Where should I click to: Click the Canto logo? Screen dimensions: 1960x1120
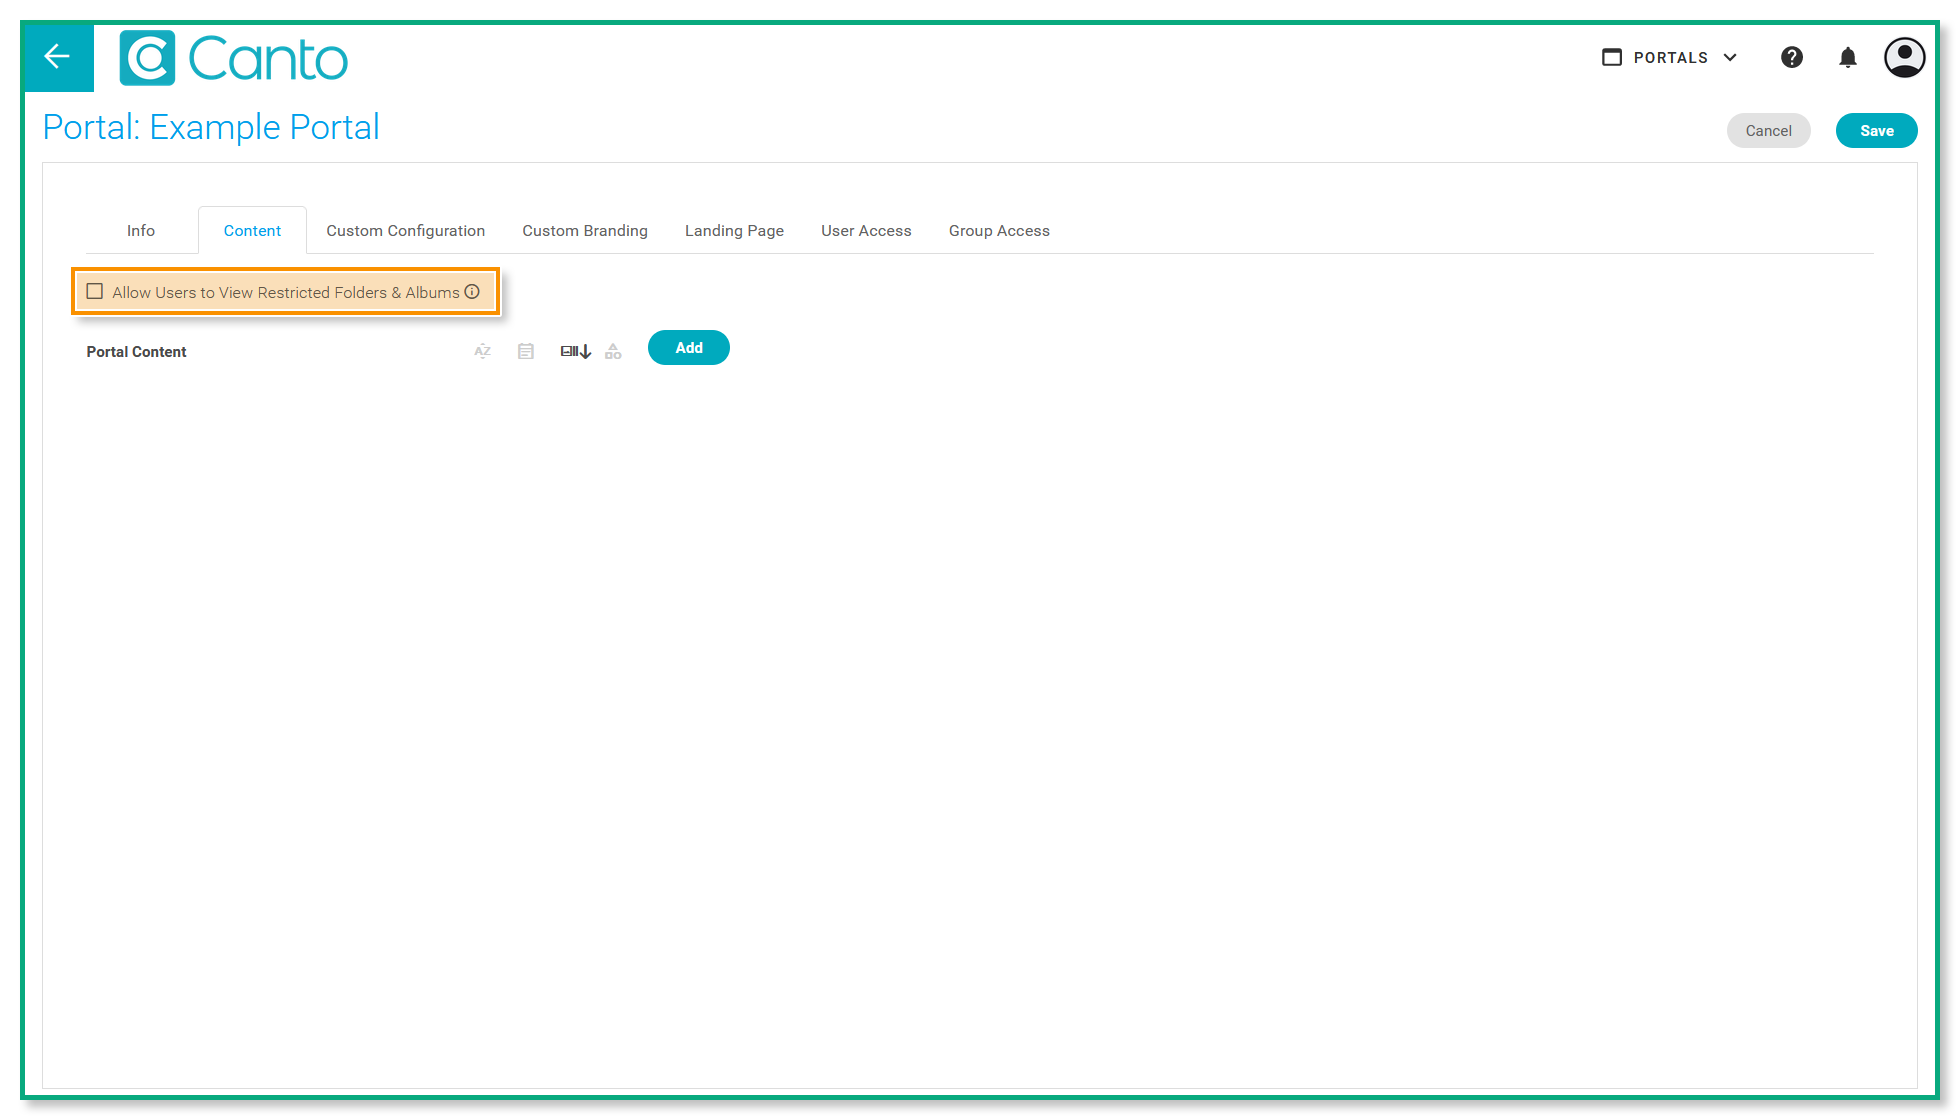click(x=233, y=58)
